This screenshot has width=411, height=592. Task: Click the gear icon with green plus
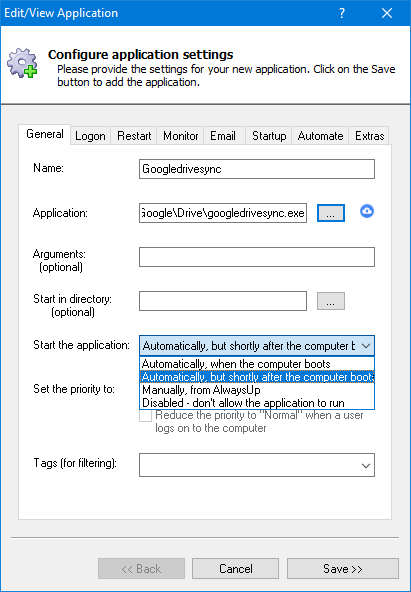tap(22, 63)
